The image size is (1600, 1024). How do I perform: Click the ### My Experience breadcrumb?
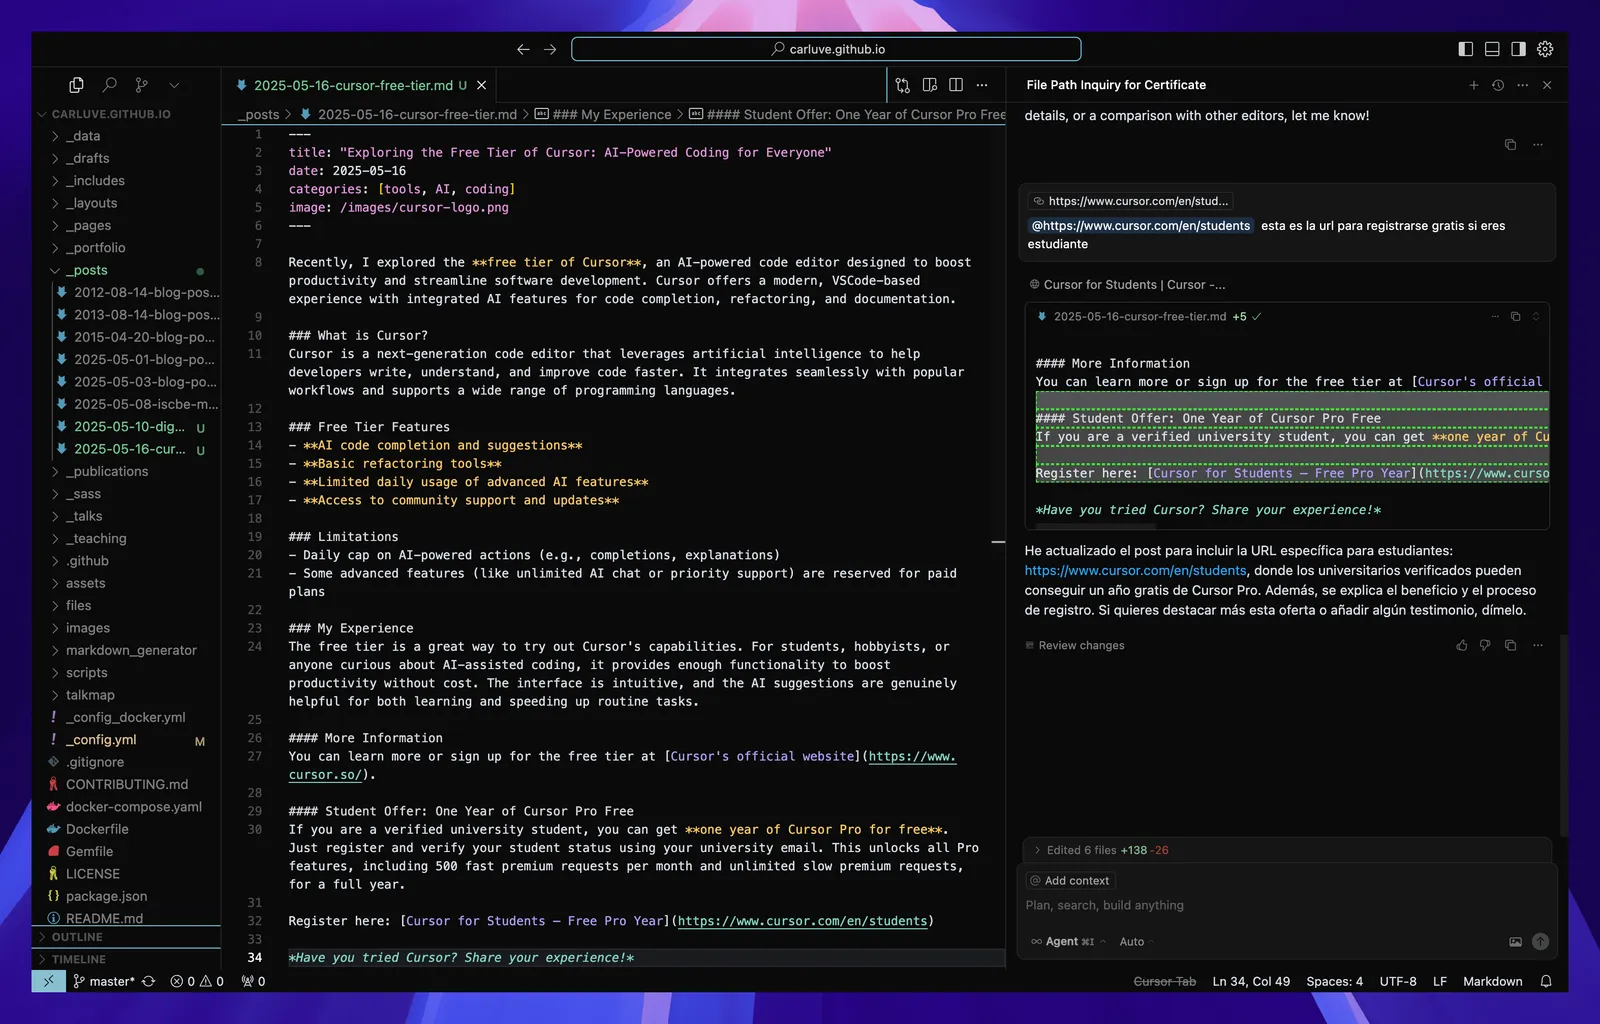coord(603,114)
